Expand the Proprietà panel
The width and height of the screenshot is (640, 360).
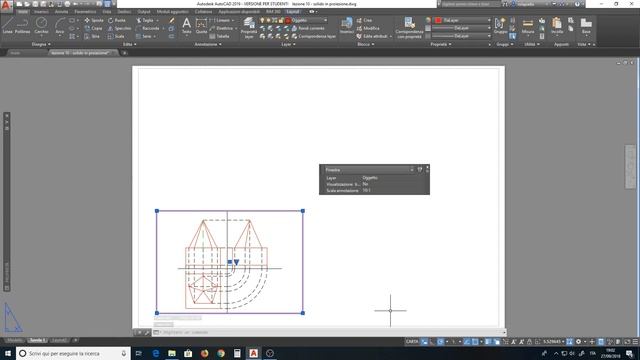pos(441,44)
